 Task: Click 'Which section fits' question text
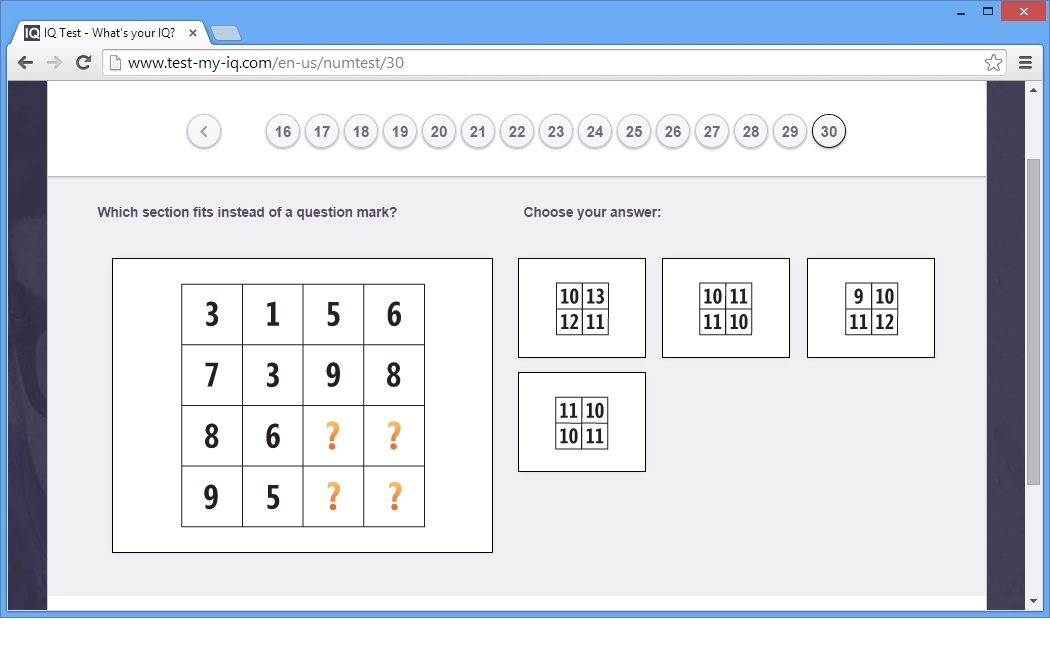click(x=247, y=212)
